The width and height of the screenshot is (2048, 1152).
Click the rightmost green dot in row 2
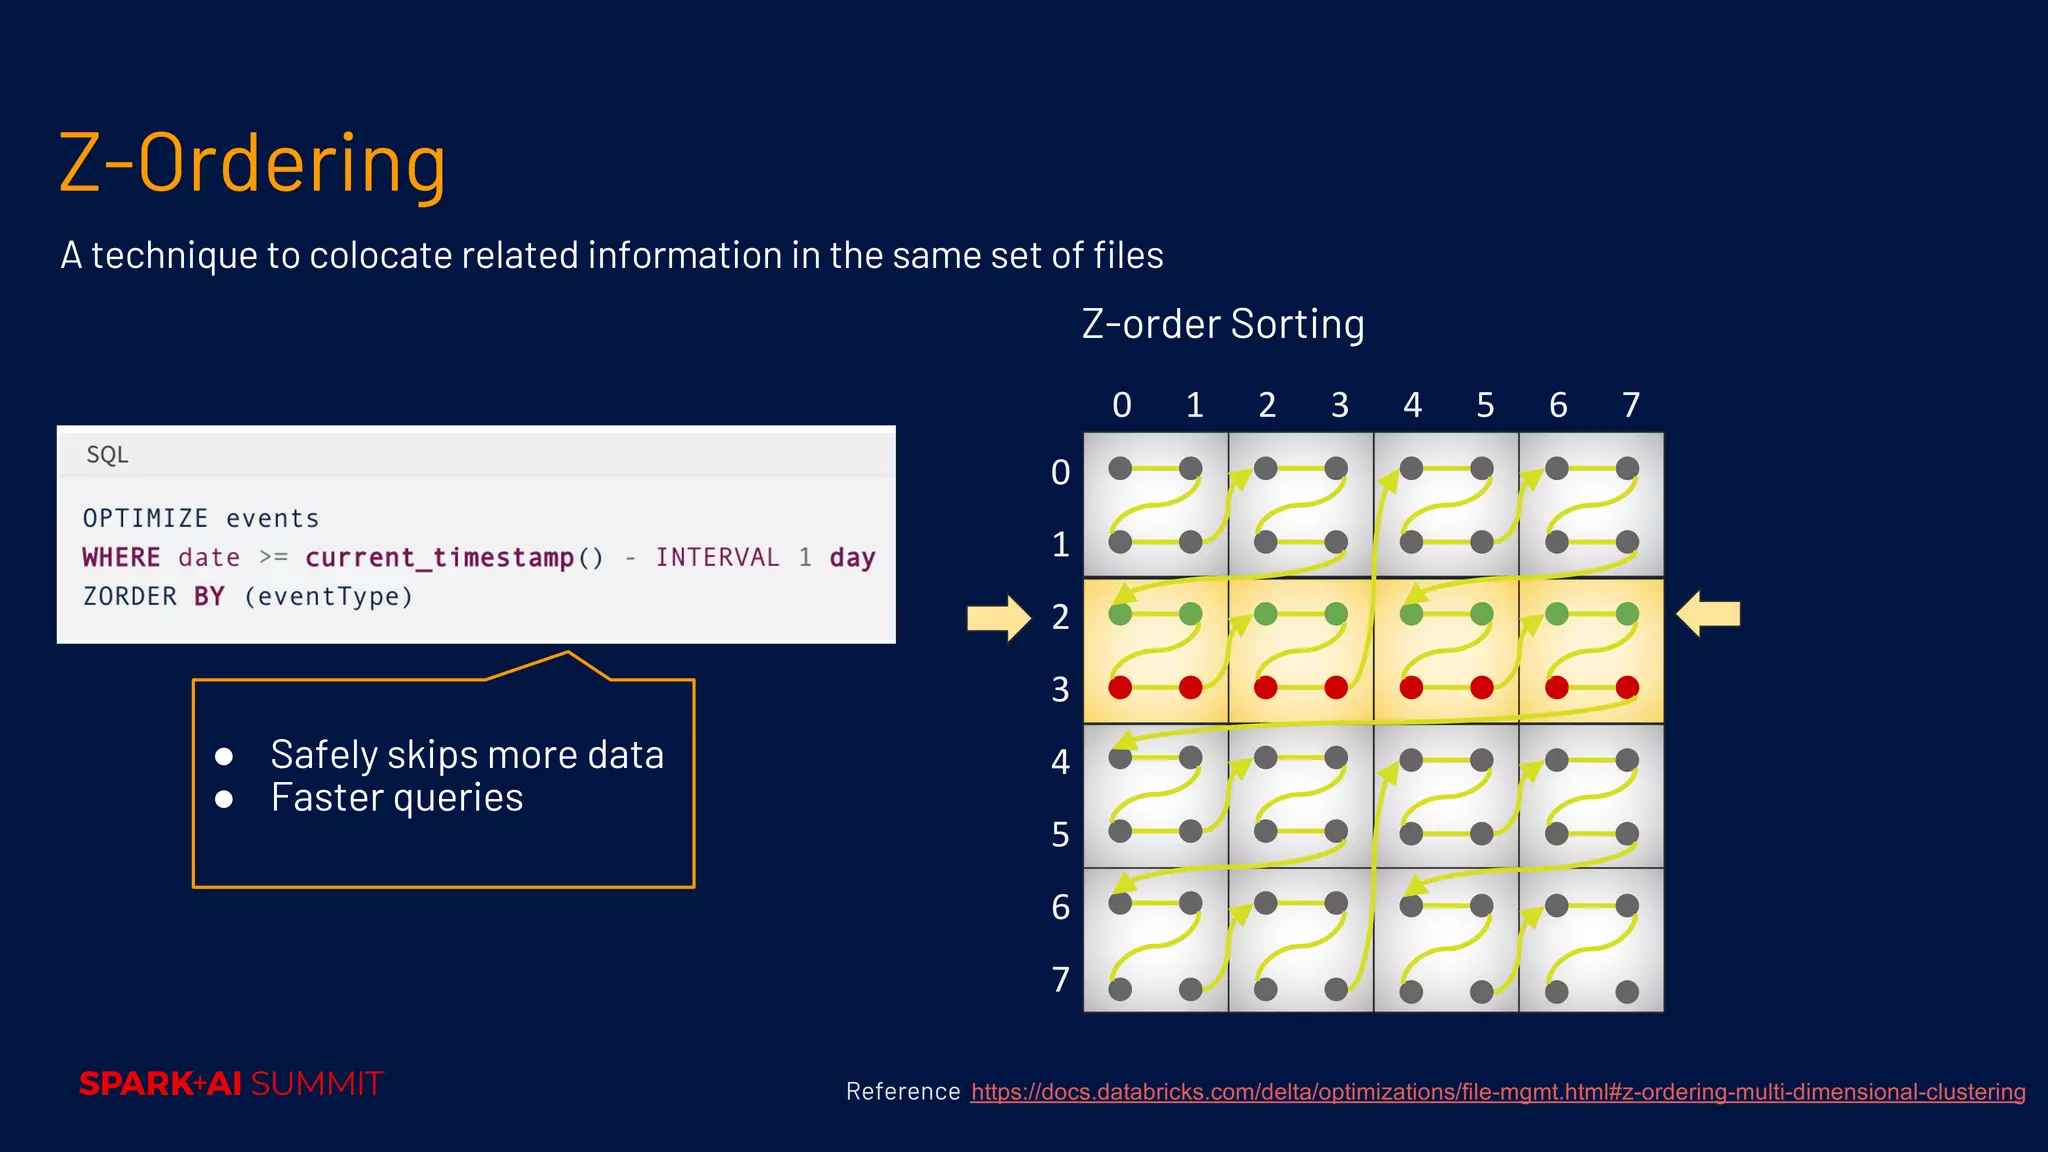(x=1627, y=613)
